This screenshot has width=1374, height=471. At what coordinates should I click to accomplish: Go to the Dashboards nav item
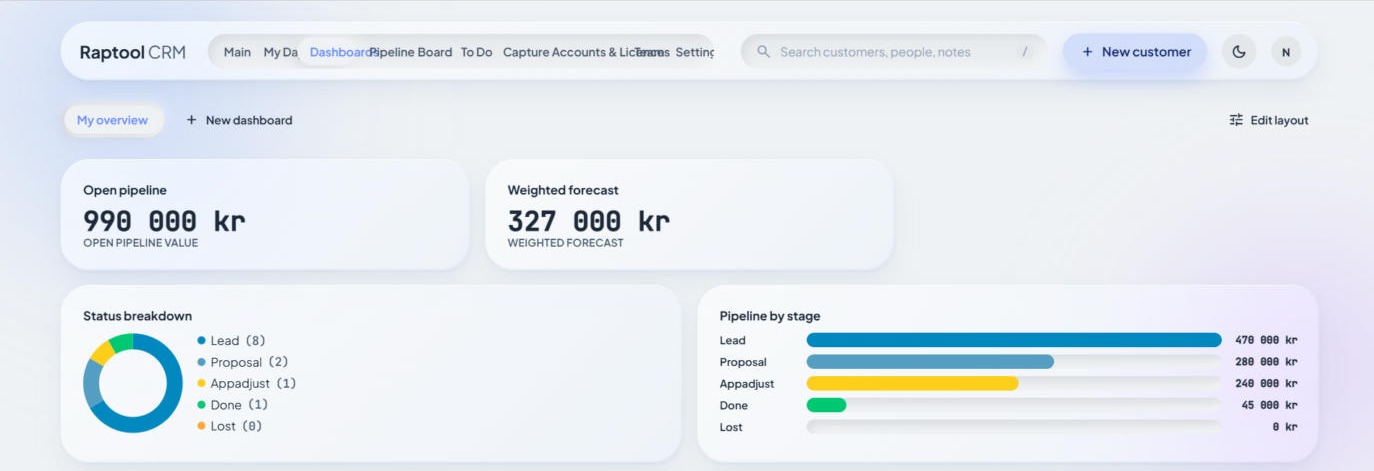click(x=340, y=52)
